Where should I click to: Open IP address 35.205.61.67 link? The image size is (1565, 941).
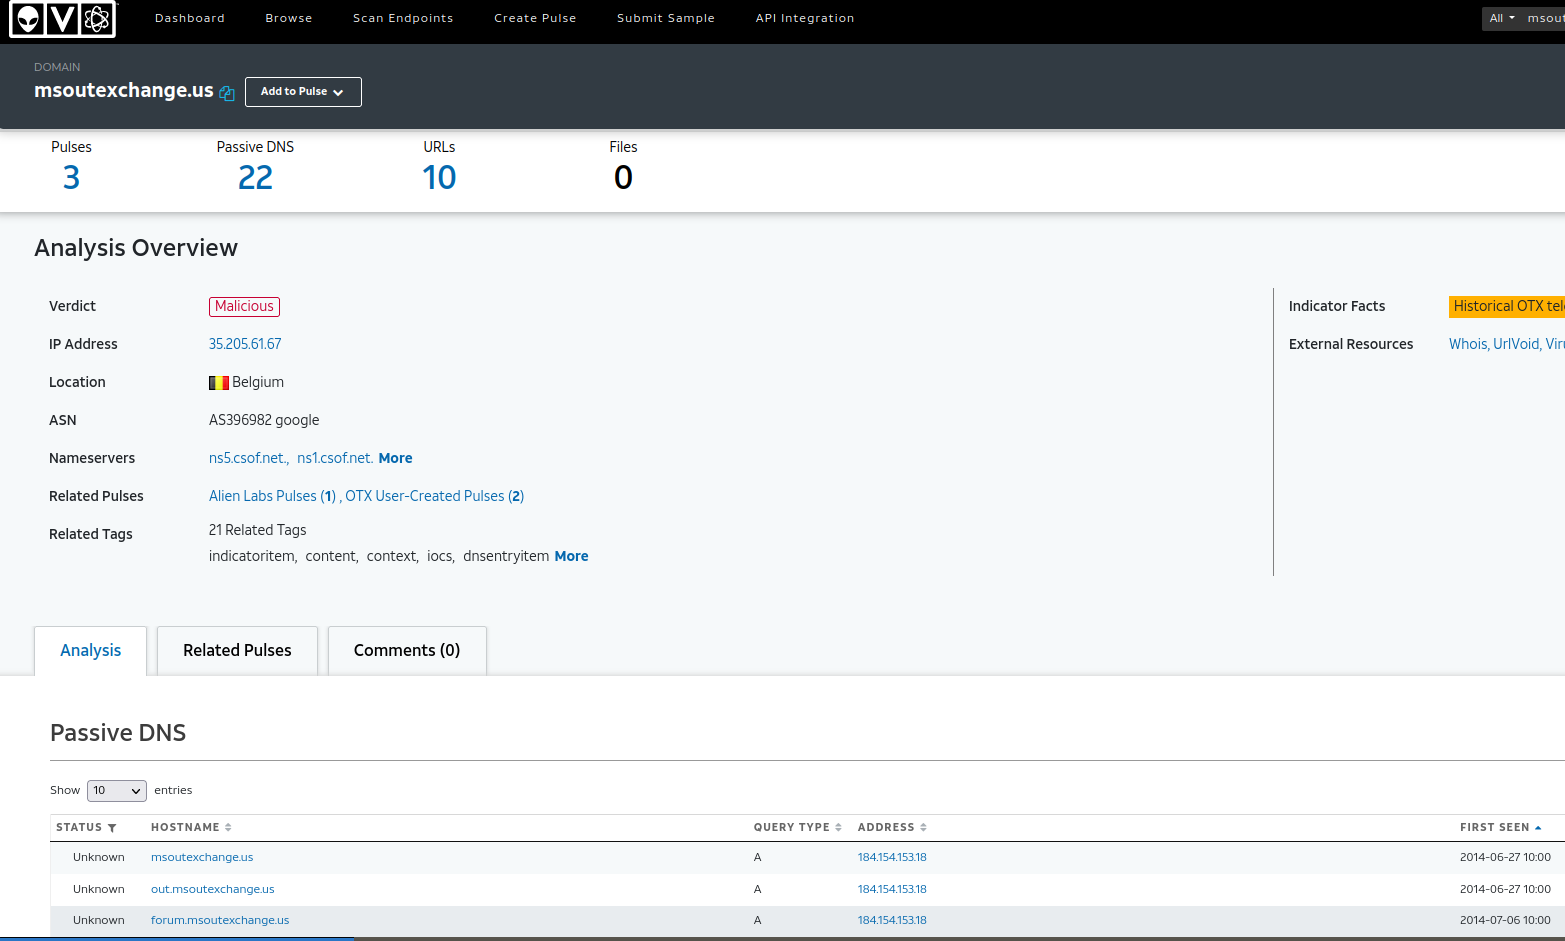tap(245, 344)
